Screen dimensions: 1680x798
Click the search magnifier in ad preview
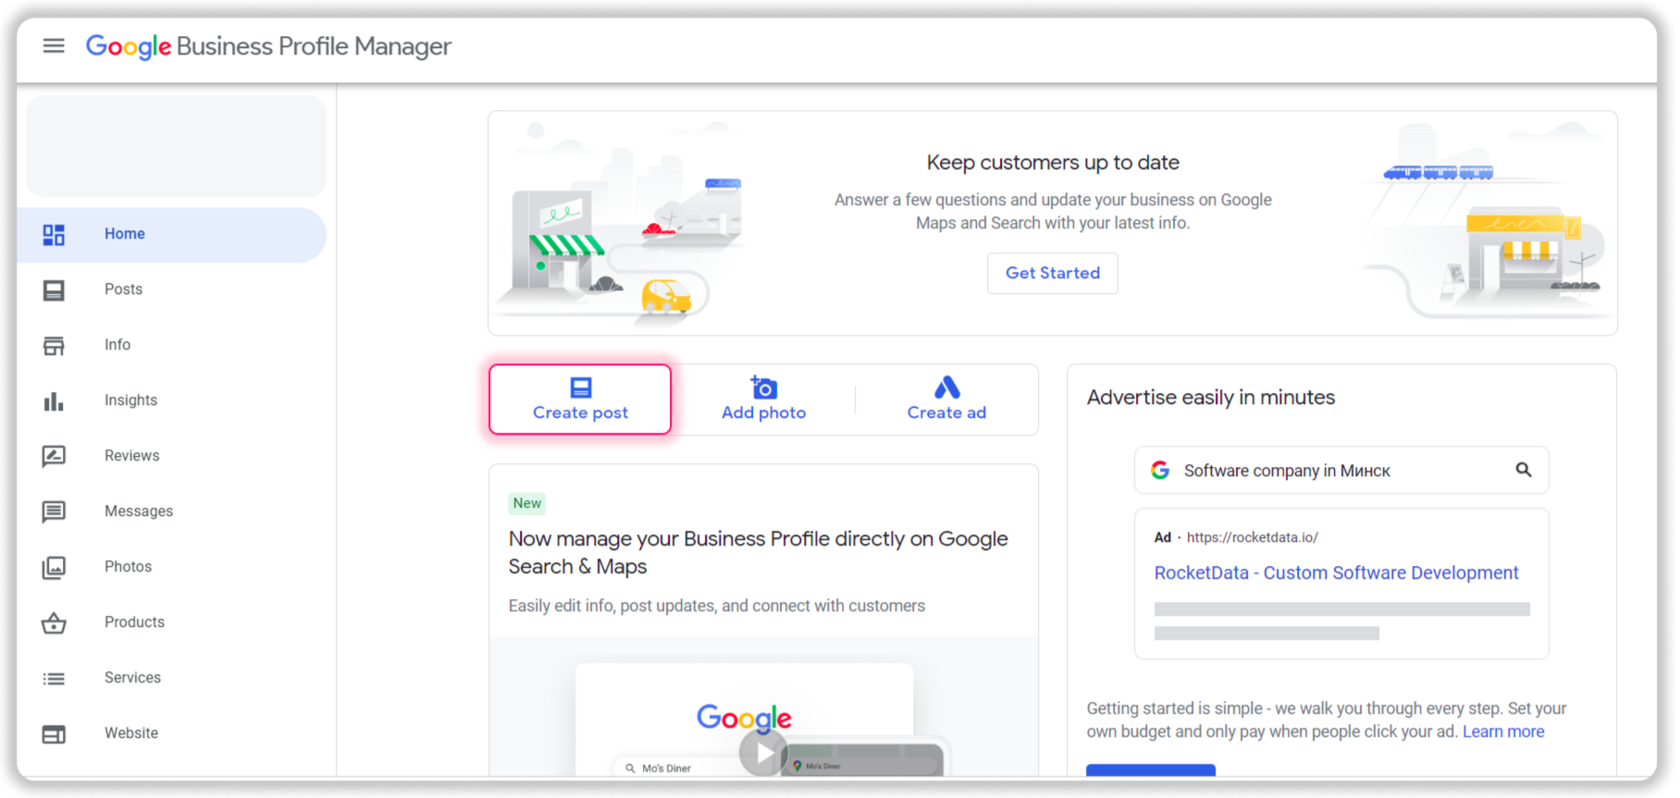tap(1523, 470)
